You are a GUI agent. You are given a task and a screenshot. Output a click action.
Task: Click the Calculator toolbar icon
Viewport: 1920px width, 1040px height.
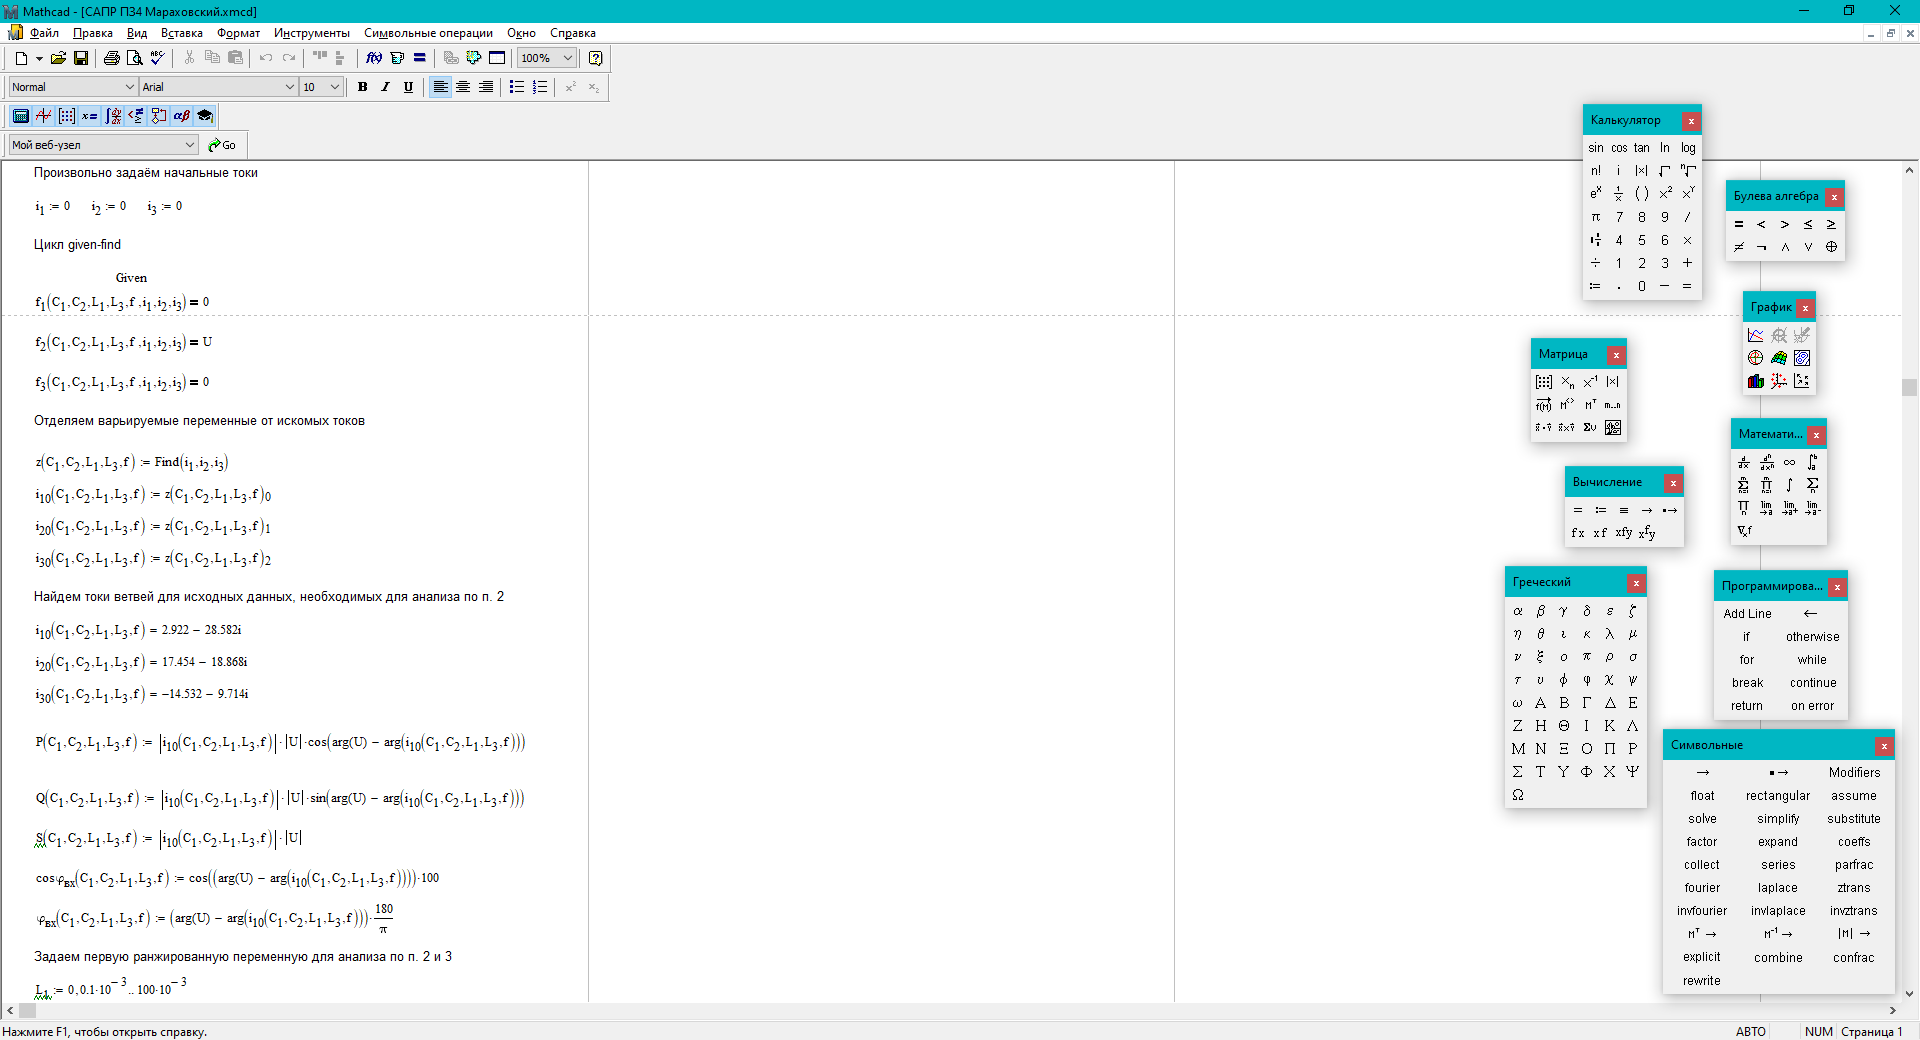[20, 116]
